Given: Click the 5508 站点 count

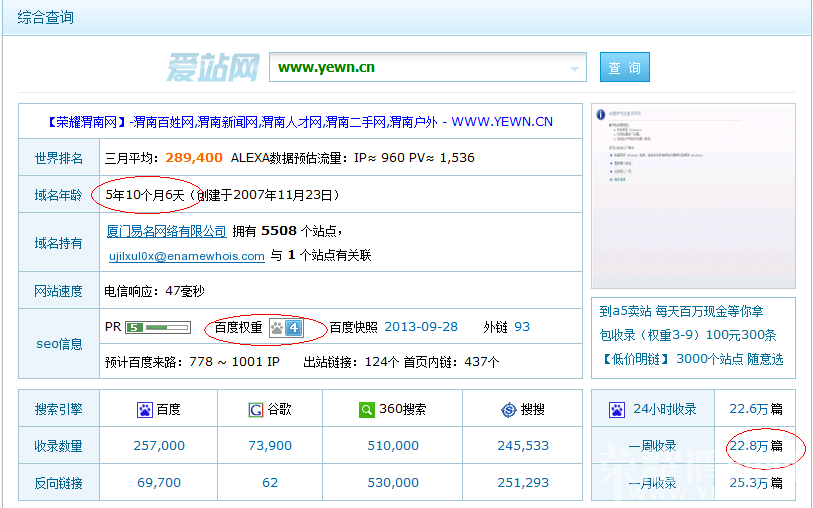Looking at the screenshot, I should [279, 231].
